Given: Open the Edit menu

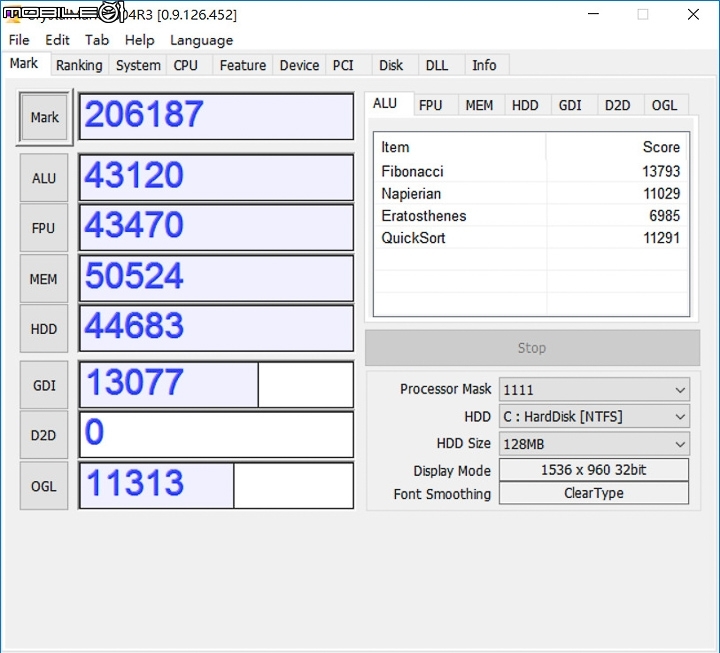Looking at the screenshot, I should tap(57, 40).
